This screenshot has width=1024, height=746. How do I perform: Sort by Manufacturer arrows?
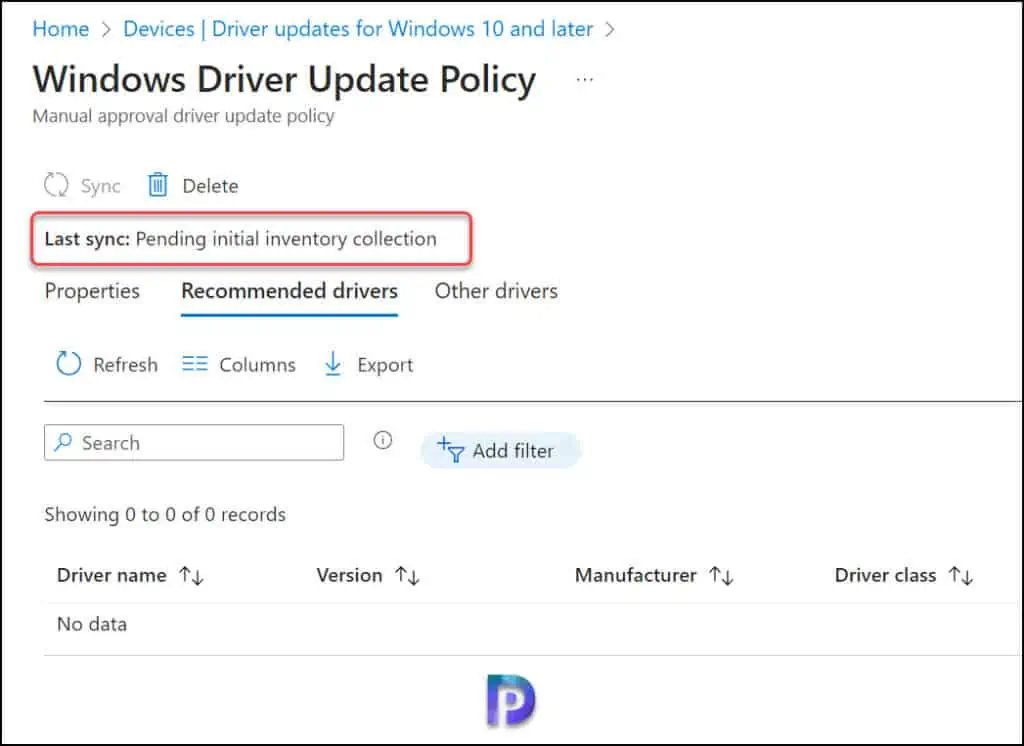click(722, 576)
